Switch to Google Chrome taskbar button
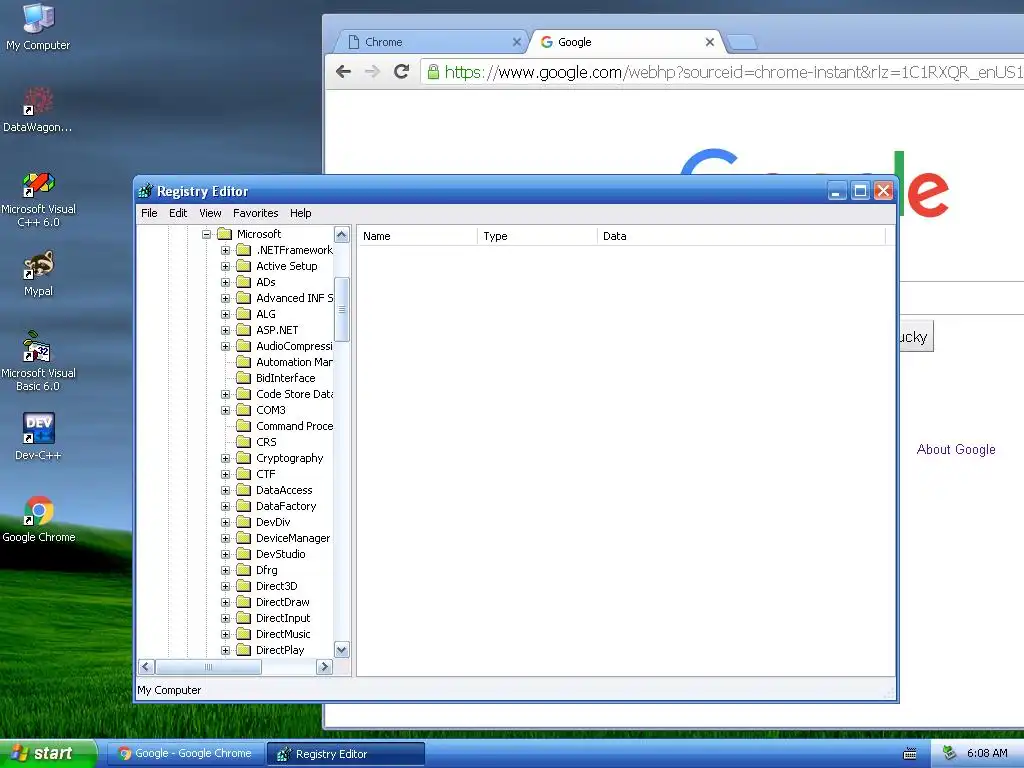This screenshot has height=768, width=1024. (x=185, y=754)
